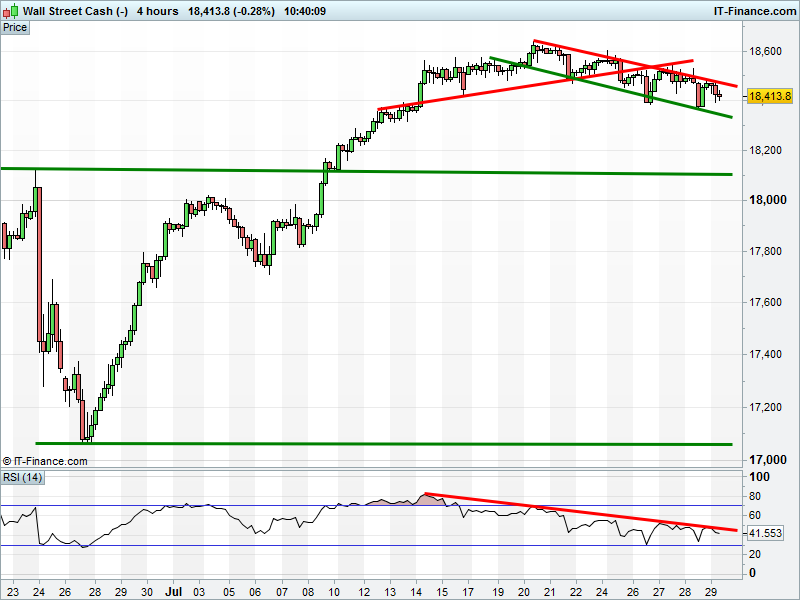Click the 18,000 price axis label
800x600 pixels.
click(768, 200)
